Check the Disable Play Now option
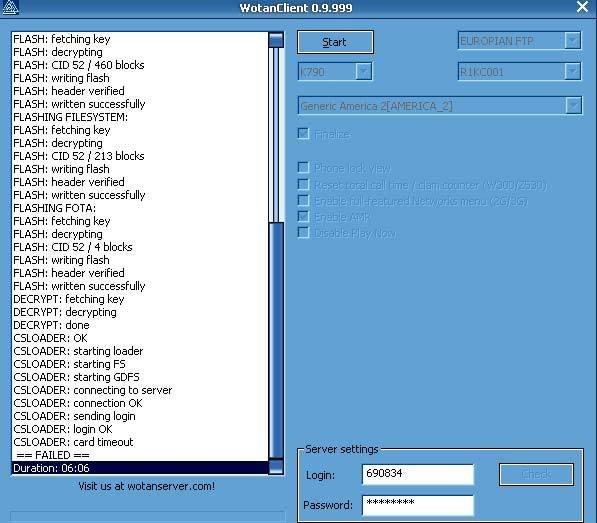 303,232
